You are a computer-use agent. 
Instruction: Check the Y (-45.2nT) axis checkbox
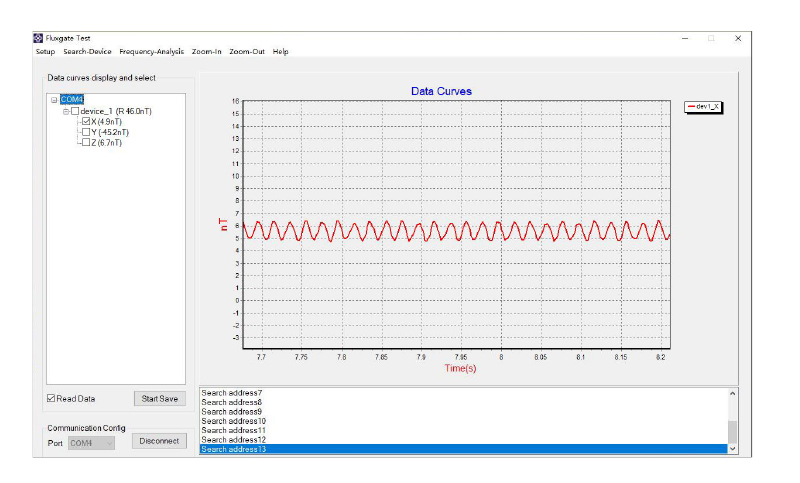[86, 132]
